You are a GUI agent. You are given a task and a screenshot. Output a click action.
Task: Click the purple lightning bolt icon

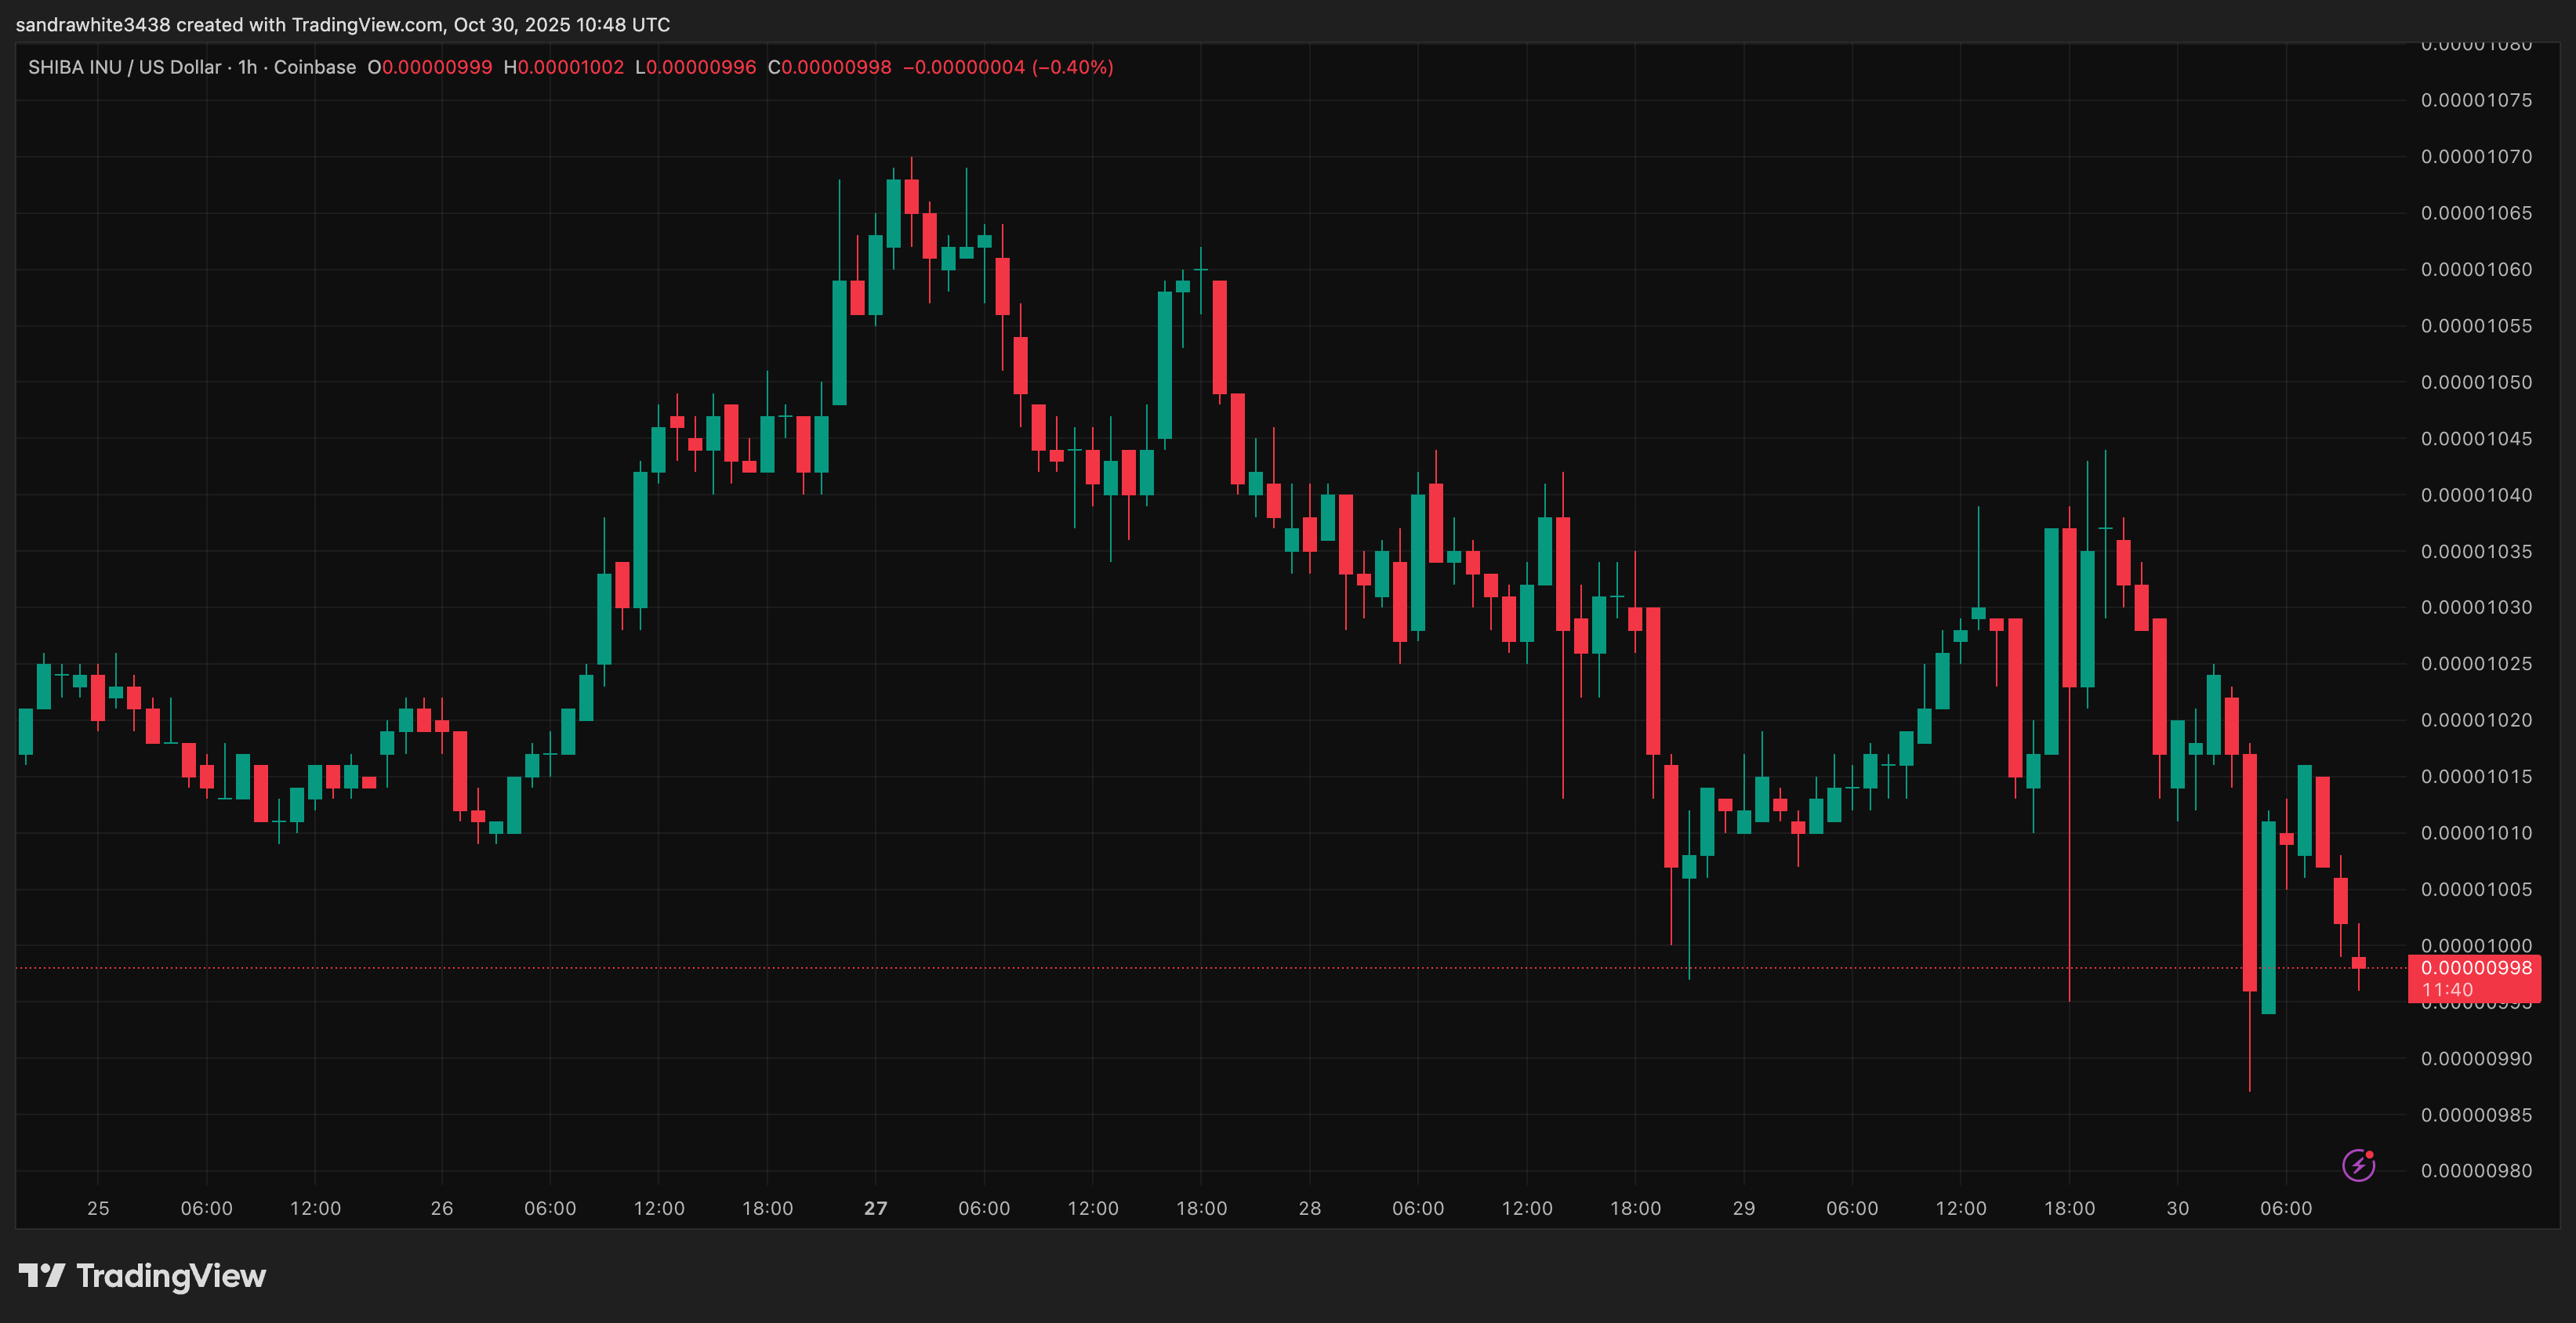coord(2358,1165)
